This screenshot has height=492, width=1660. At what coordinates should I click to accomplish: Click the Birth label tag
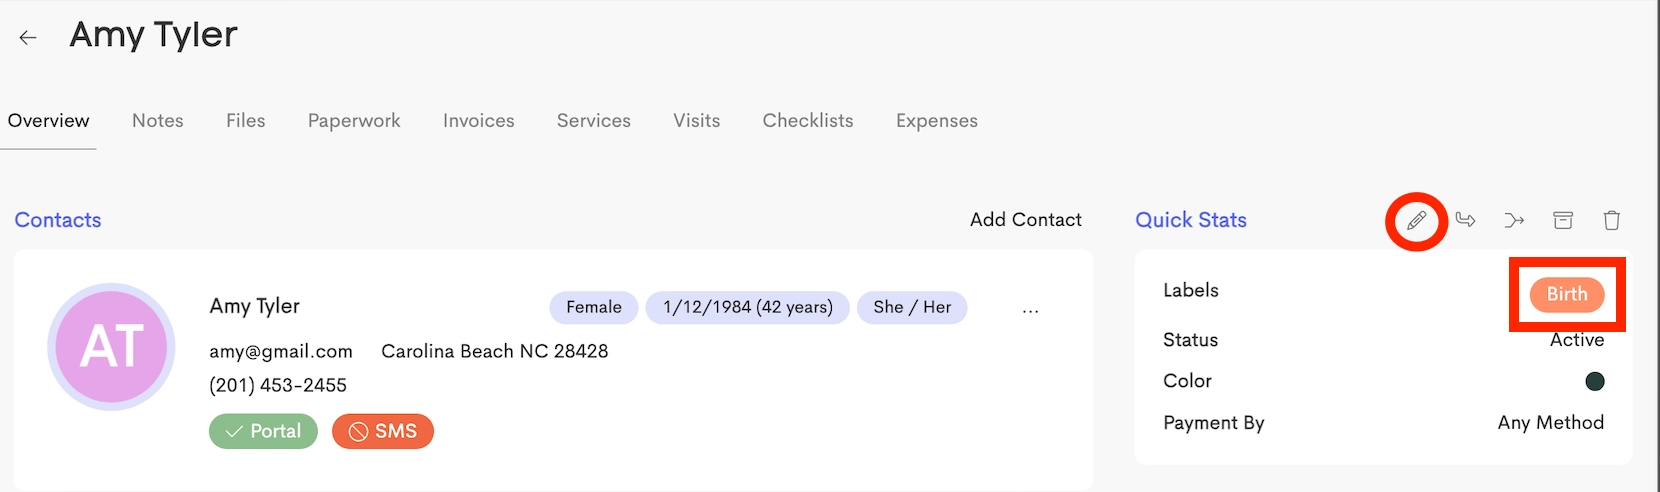pyautogui.click(x=1567, y=294)
